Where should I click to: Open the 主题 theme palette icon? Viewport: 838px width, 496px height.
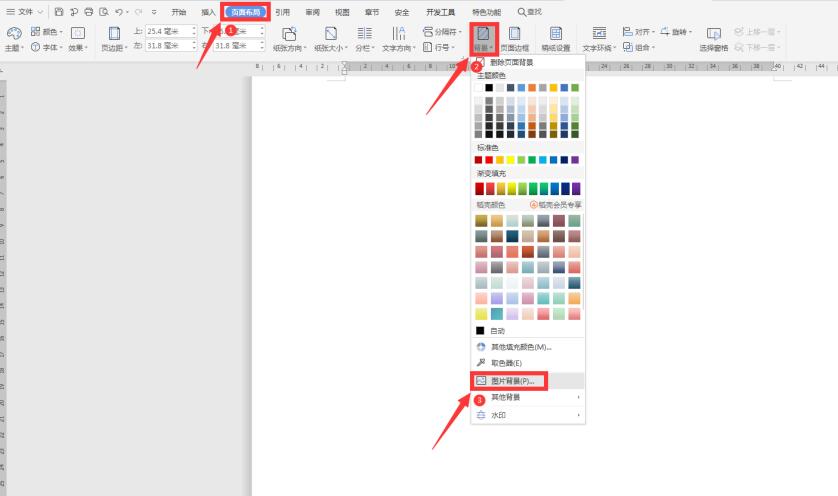tap(14, 34)
